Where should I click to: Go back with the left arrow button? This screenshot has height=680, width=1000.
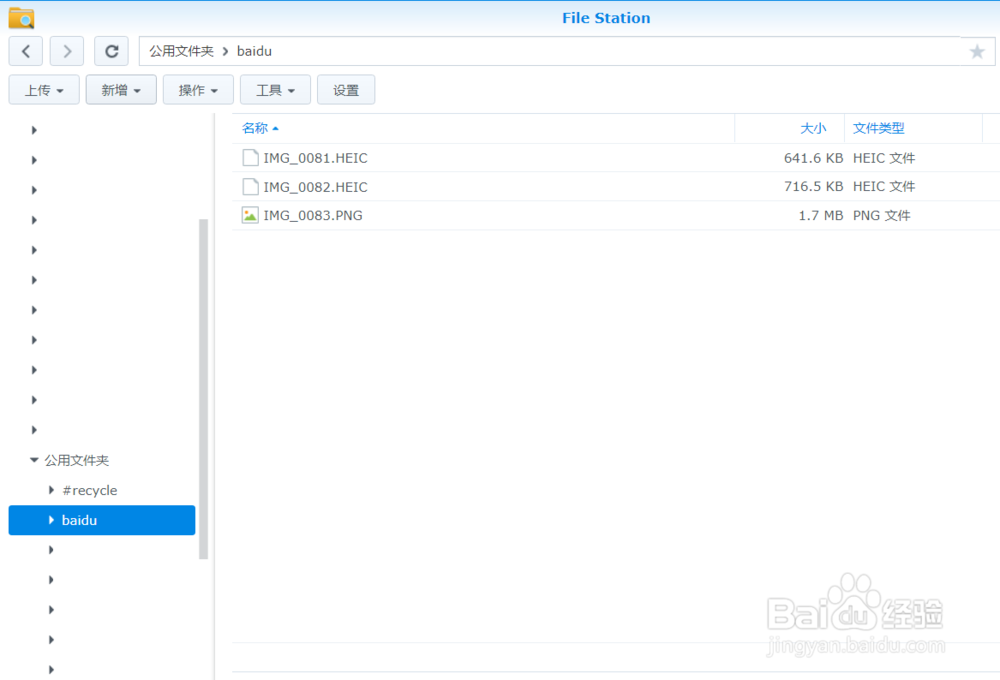pos(26,51)
